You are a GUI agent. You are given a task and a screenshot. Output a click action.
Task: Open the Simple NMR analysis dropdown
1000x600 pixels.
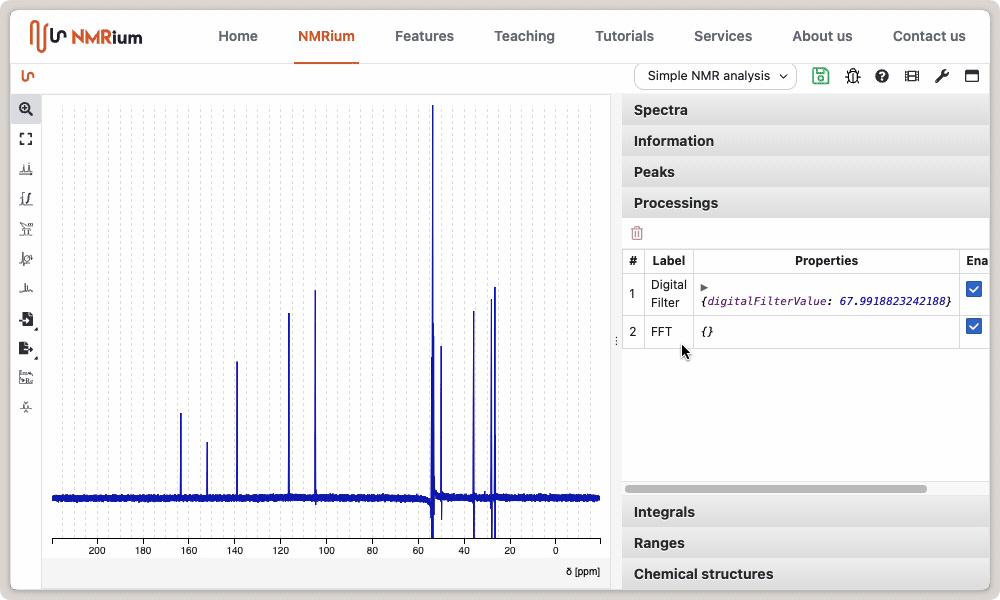[x=715, y=76]
